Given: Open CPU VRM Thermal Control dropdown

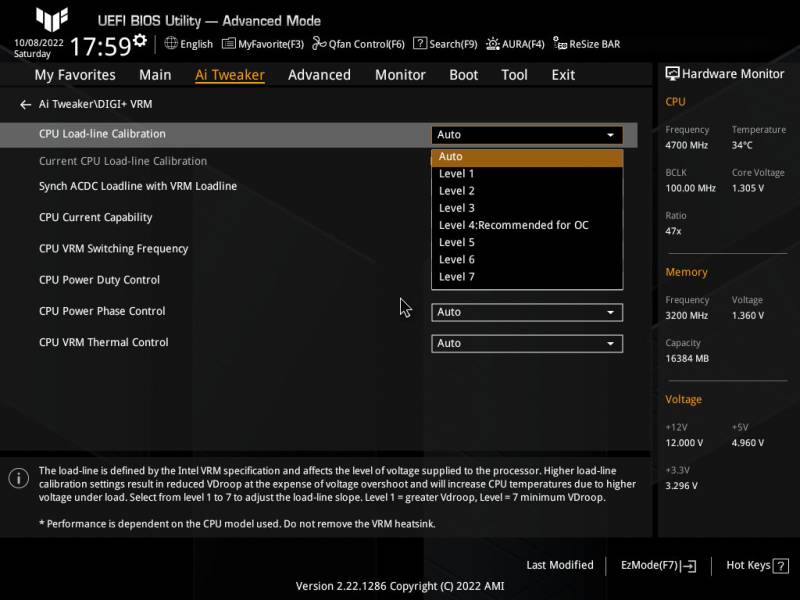Looking at the screenshot, I should (x=527, y=343).
